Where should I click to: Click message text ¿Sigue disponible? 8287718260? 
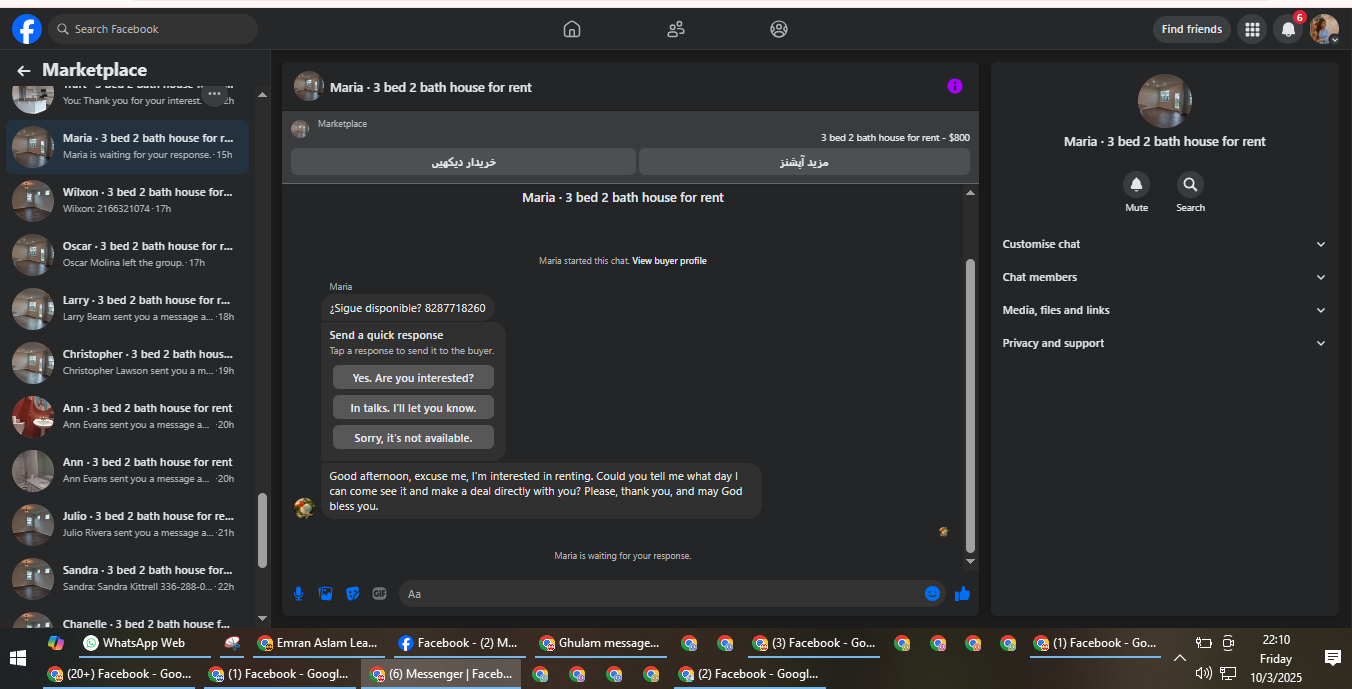(x=407, y=308)
